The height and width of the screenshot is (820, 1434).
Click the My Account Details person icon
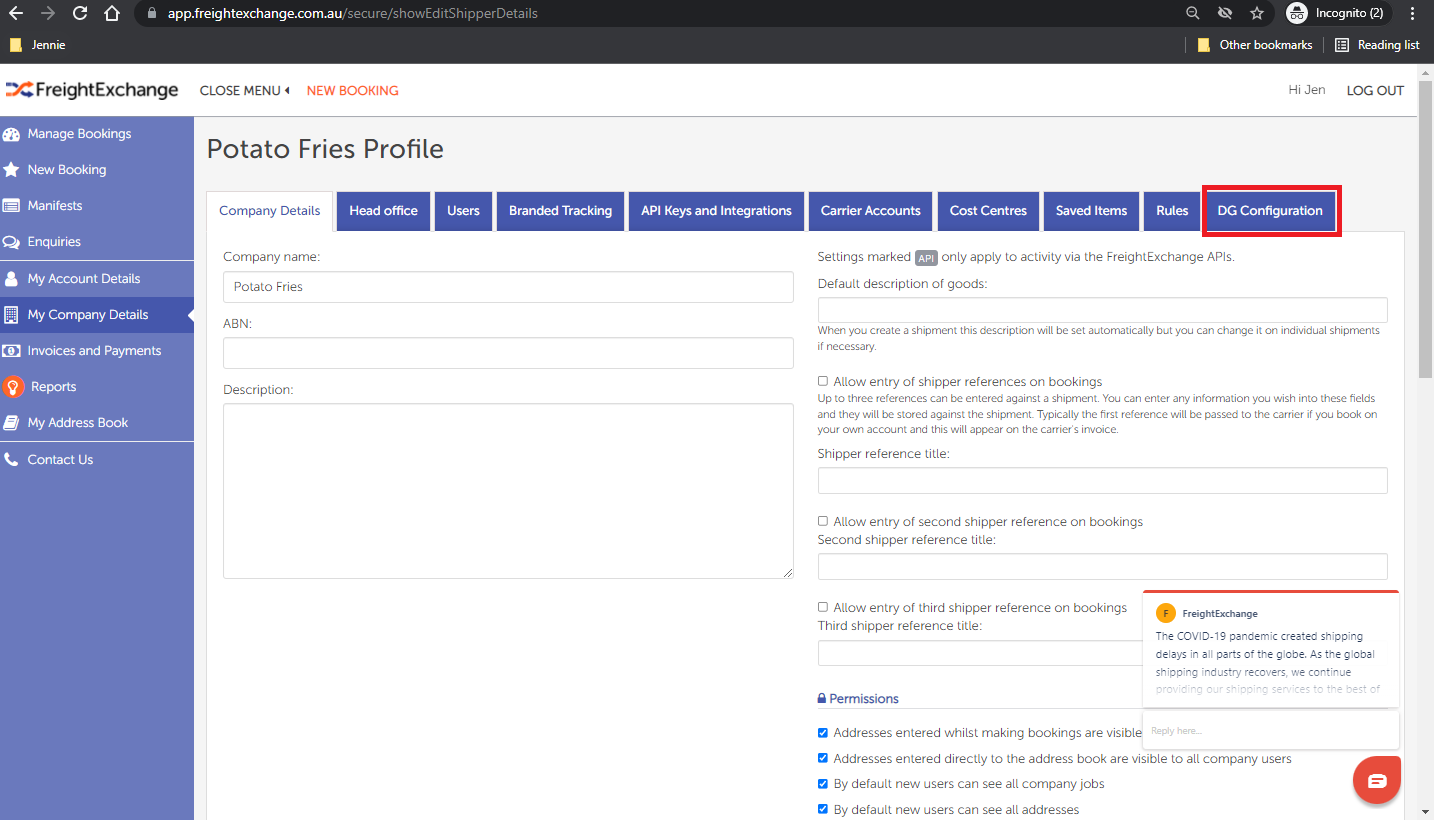(11, 279)
